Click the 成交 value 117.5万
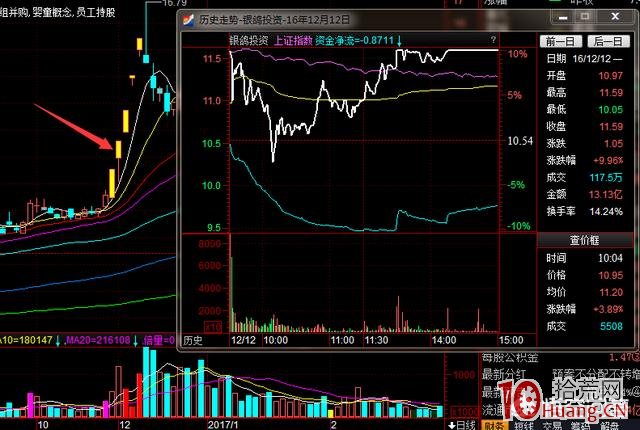Viewport: 640px width, 430px height. [606, 177]
